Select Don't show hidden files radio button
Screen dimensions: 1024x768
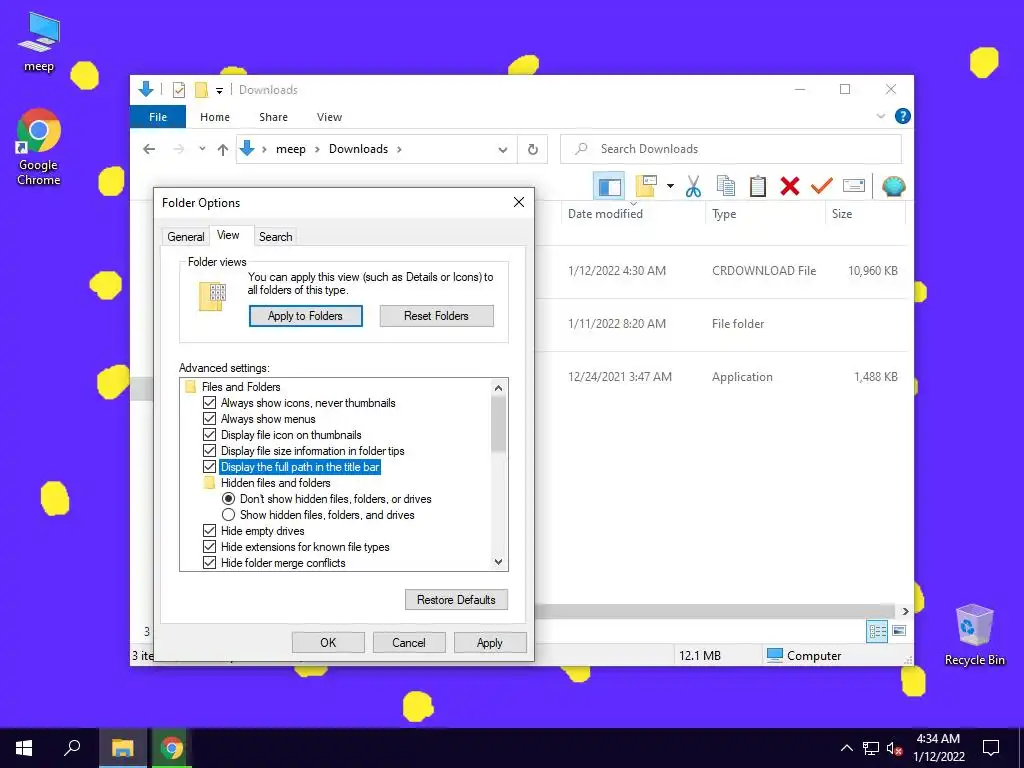229,499
